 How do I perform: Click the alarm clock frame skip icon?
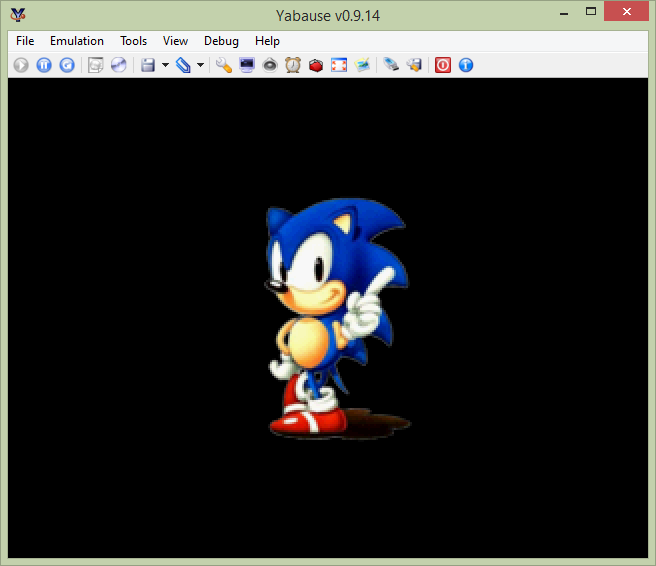(x=293, y=65)
